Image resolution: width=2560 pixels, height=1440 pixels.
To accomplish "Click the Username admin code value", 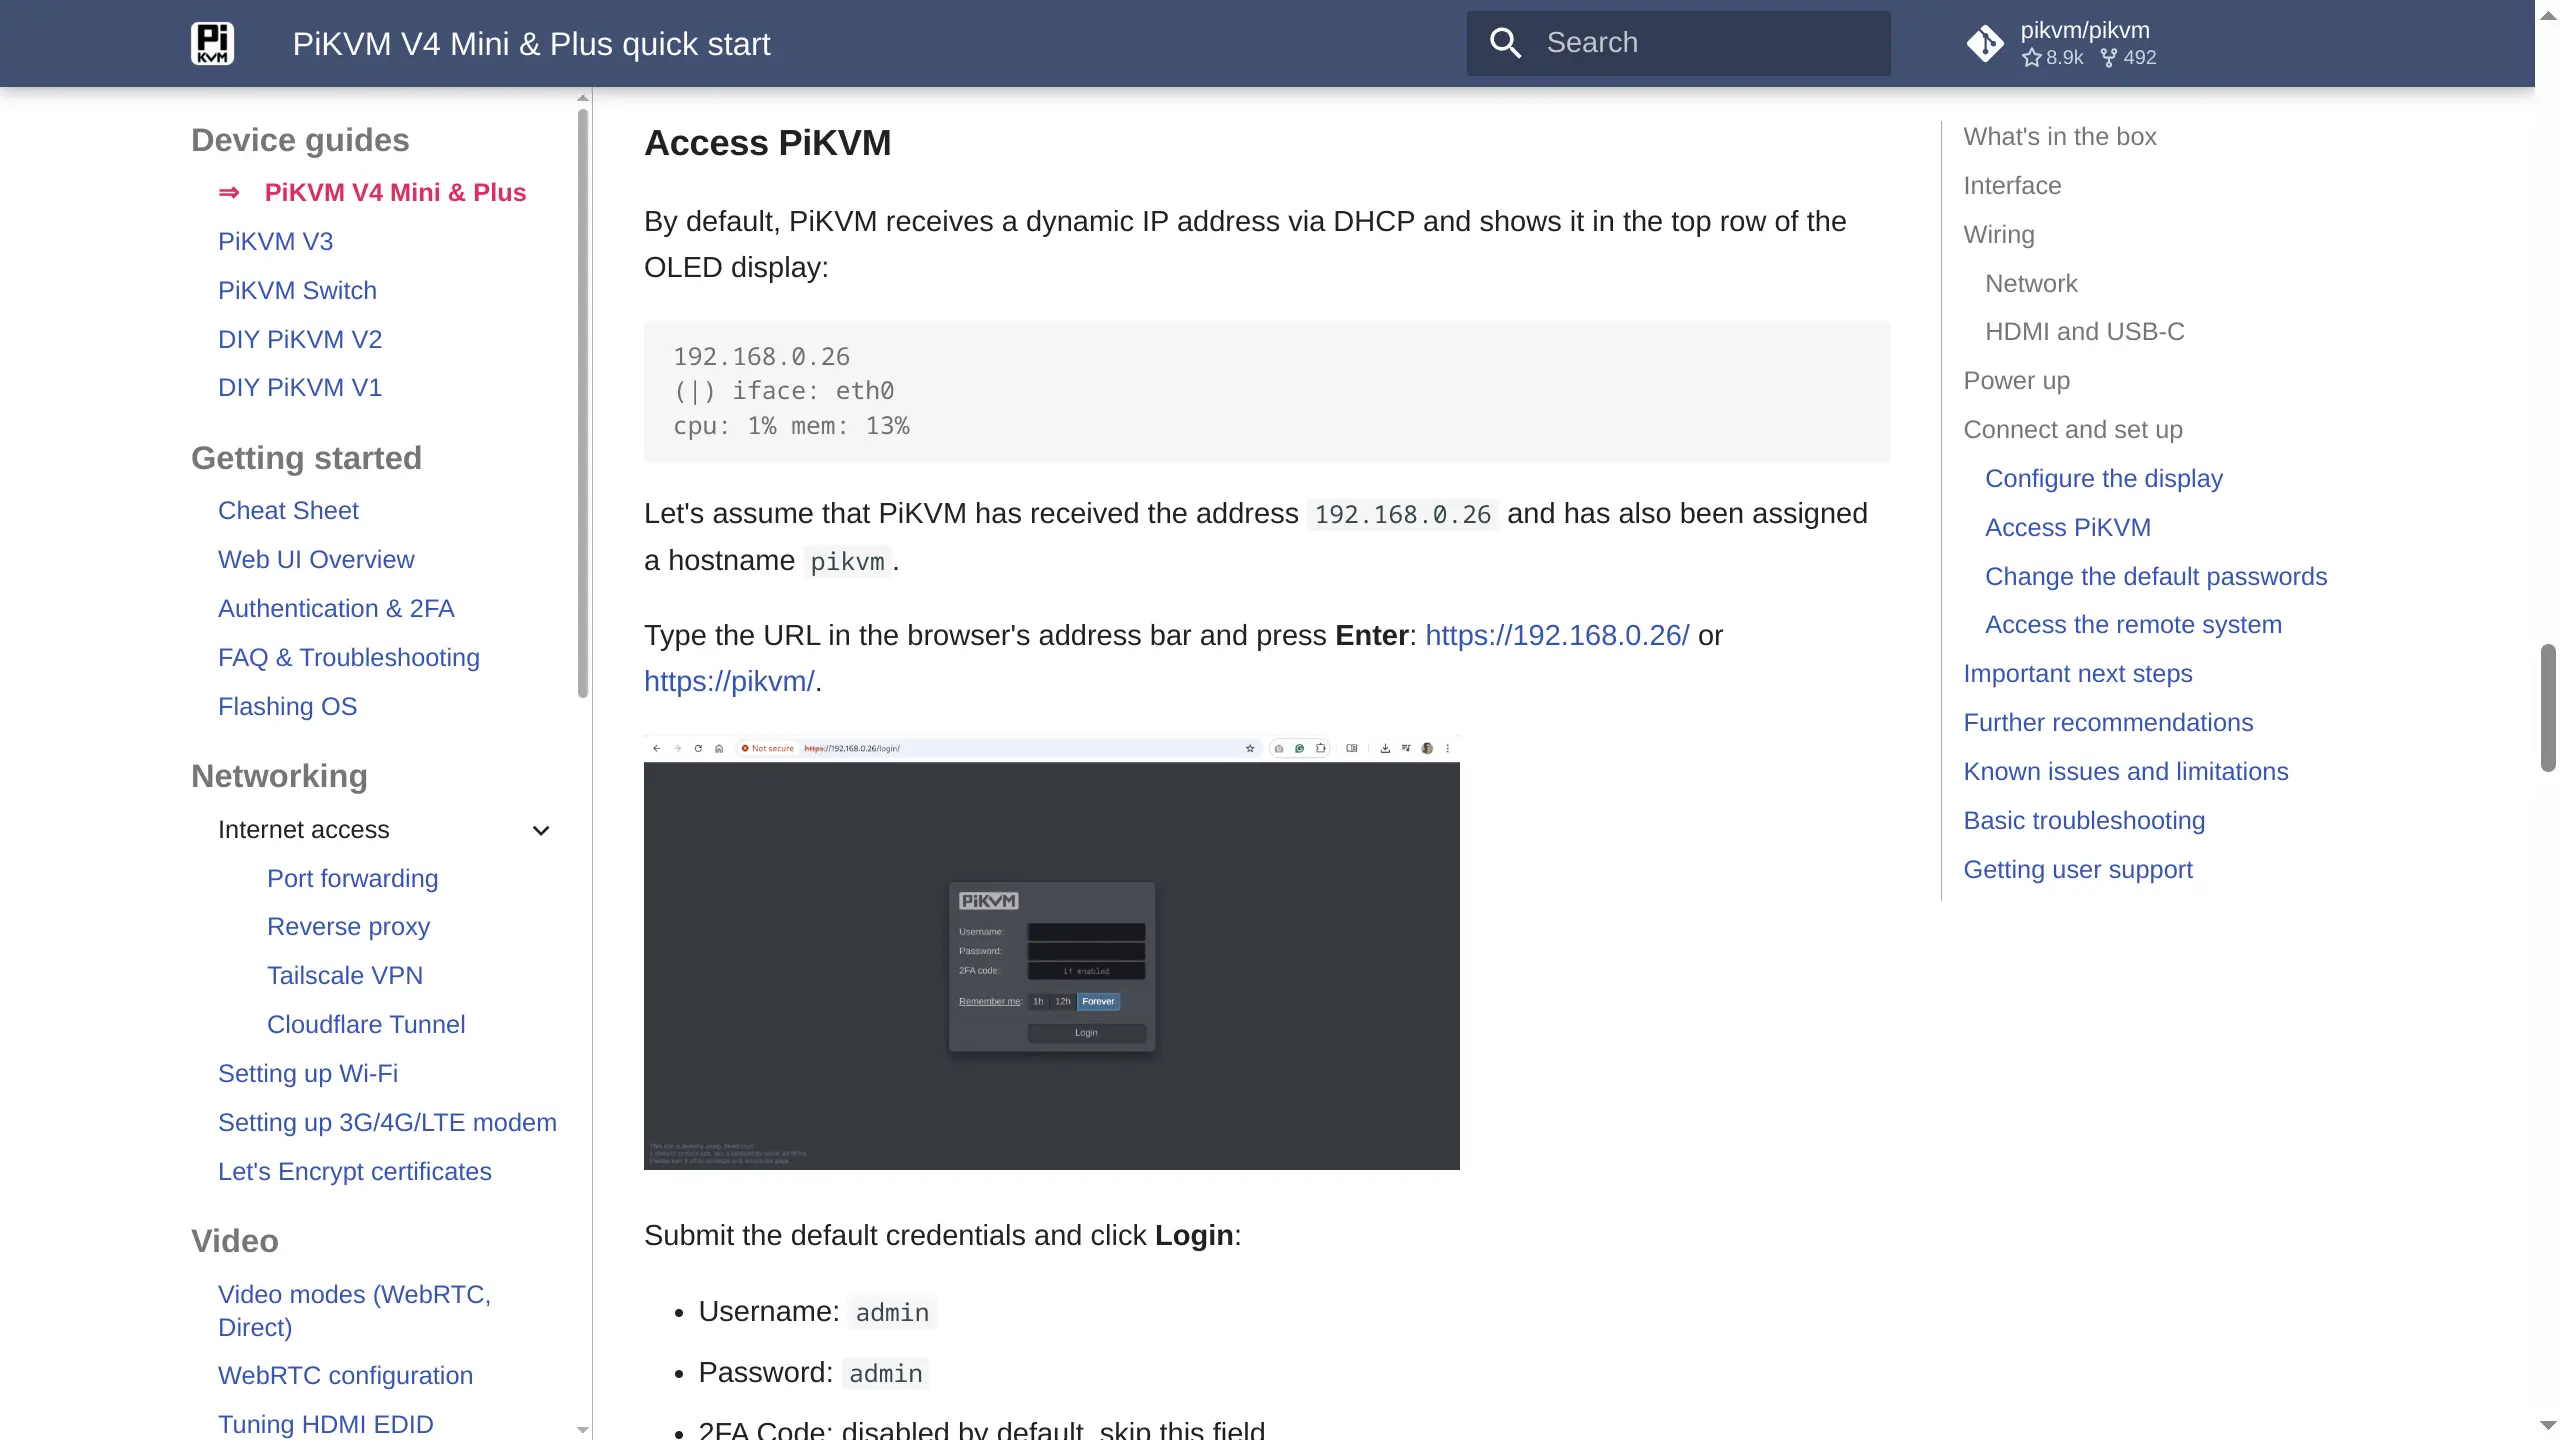I will click(x=892, y=1313).
